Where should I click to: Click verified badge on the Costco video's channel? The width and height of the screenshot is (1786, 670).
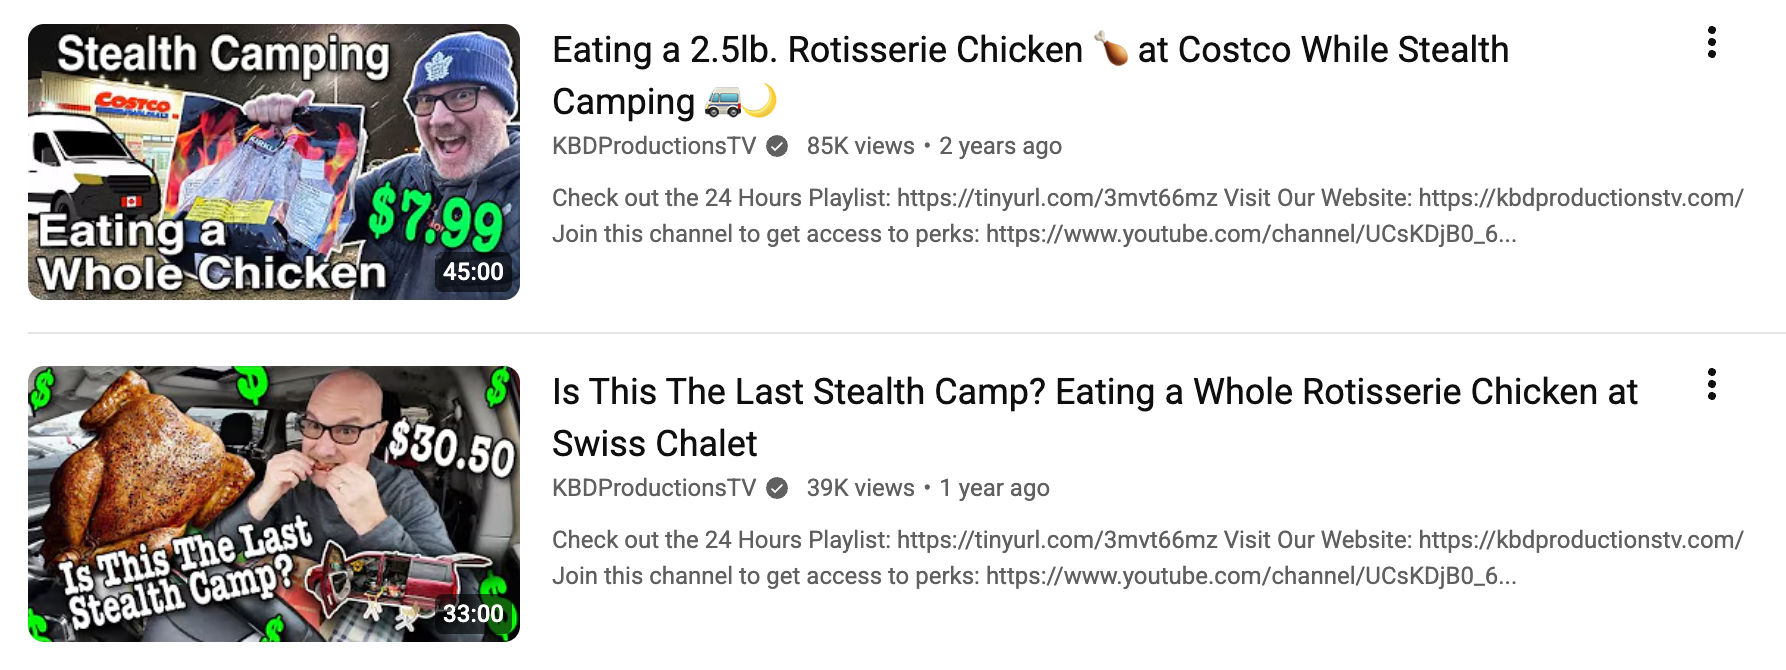777,147
